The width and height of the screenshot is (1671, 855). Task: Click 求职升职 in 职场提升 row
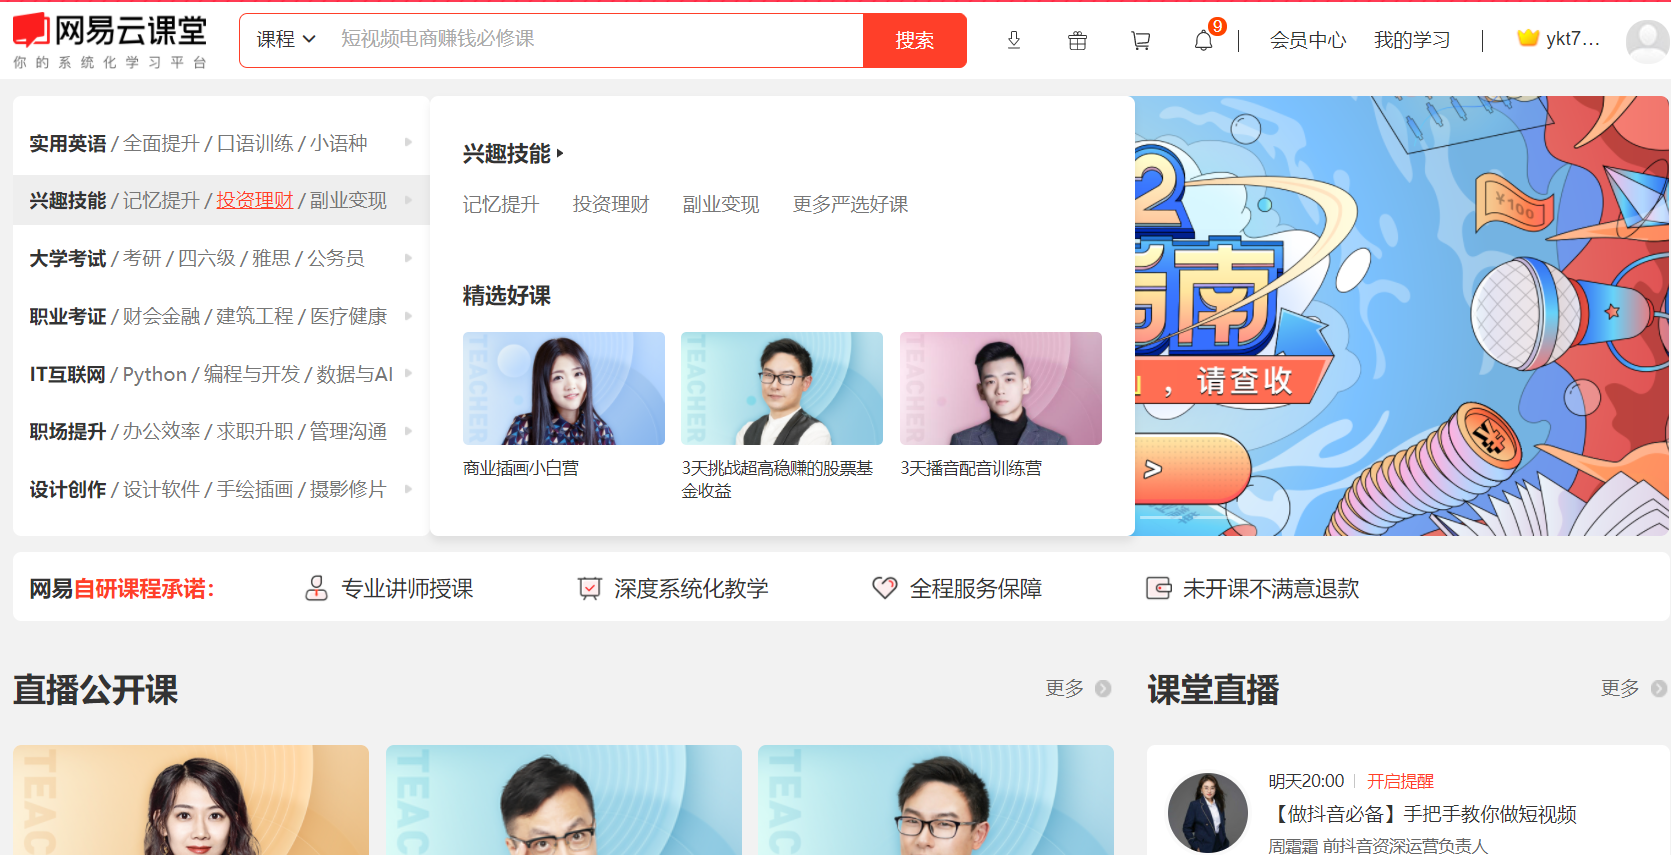tap(255, 431)
